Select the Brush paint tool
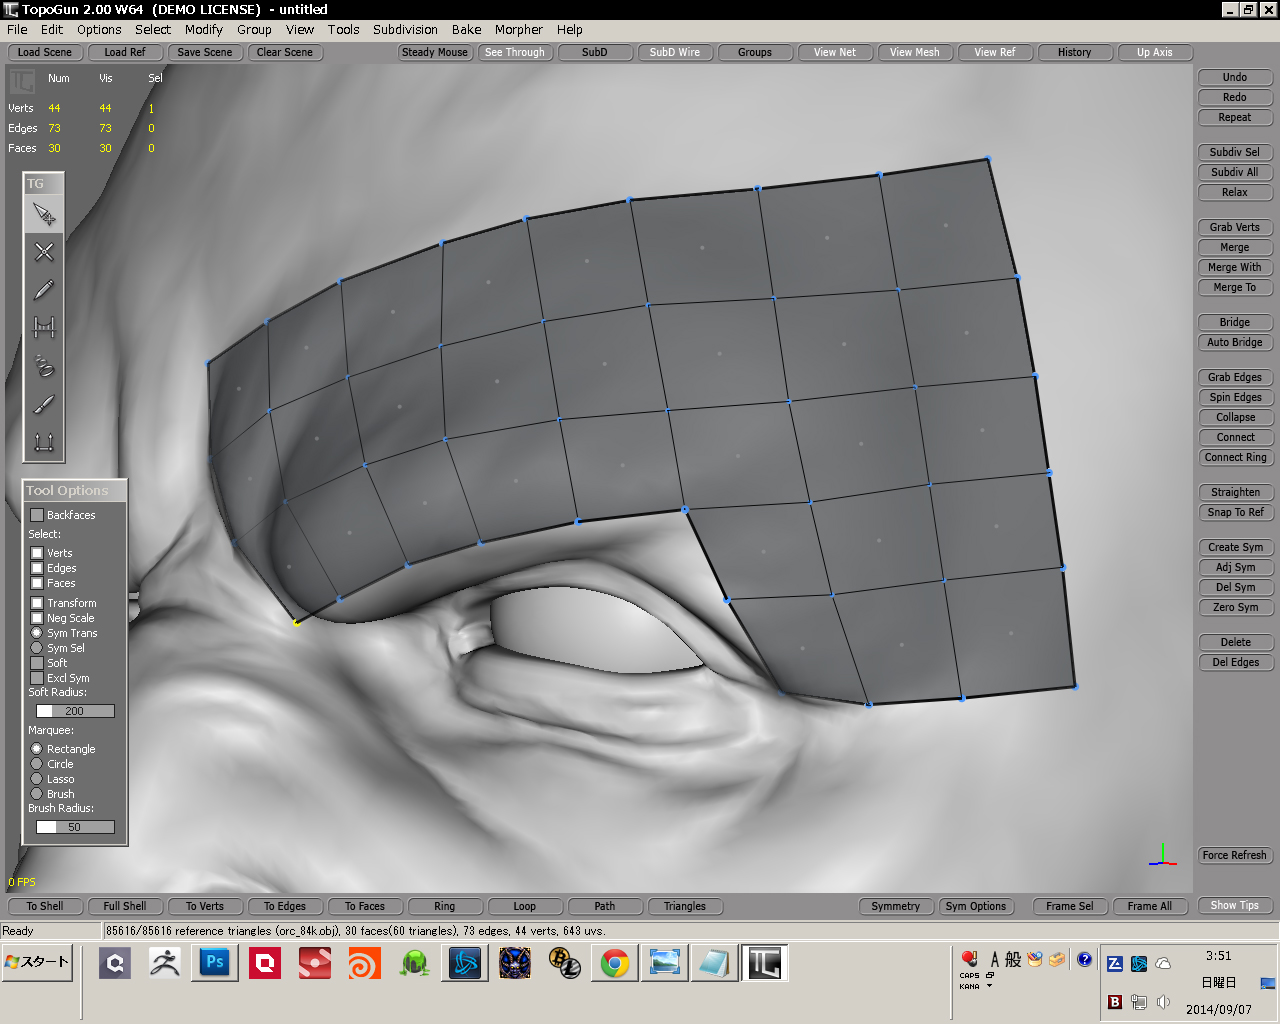Image resolution: width=1280 pixels, height=1024 pixels. [x=44, y=404]
